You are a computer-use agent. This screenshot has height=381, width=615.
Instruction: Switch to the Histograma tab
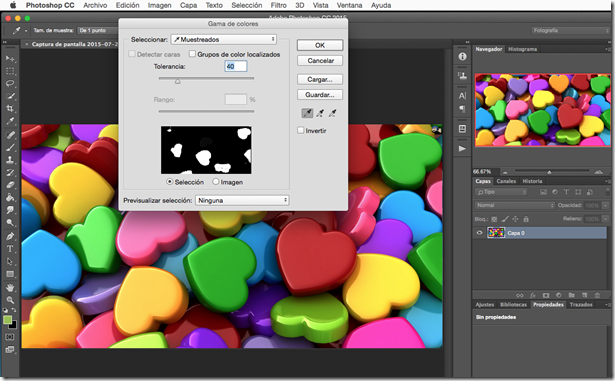(x=522, y=49)
